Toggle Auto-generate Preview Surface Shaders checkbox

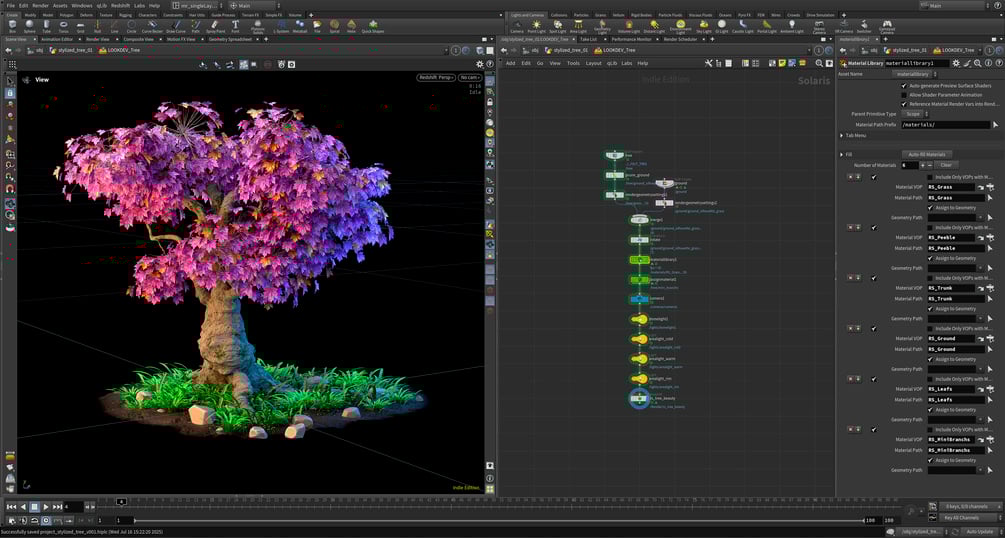tap(904, 85)
